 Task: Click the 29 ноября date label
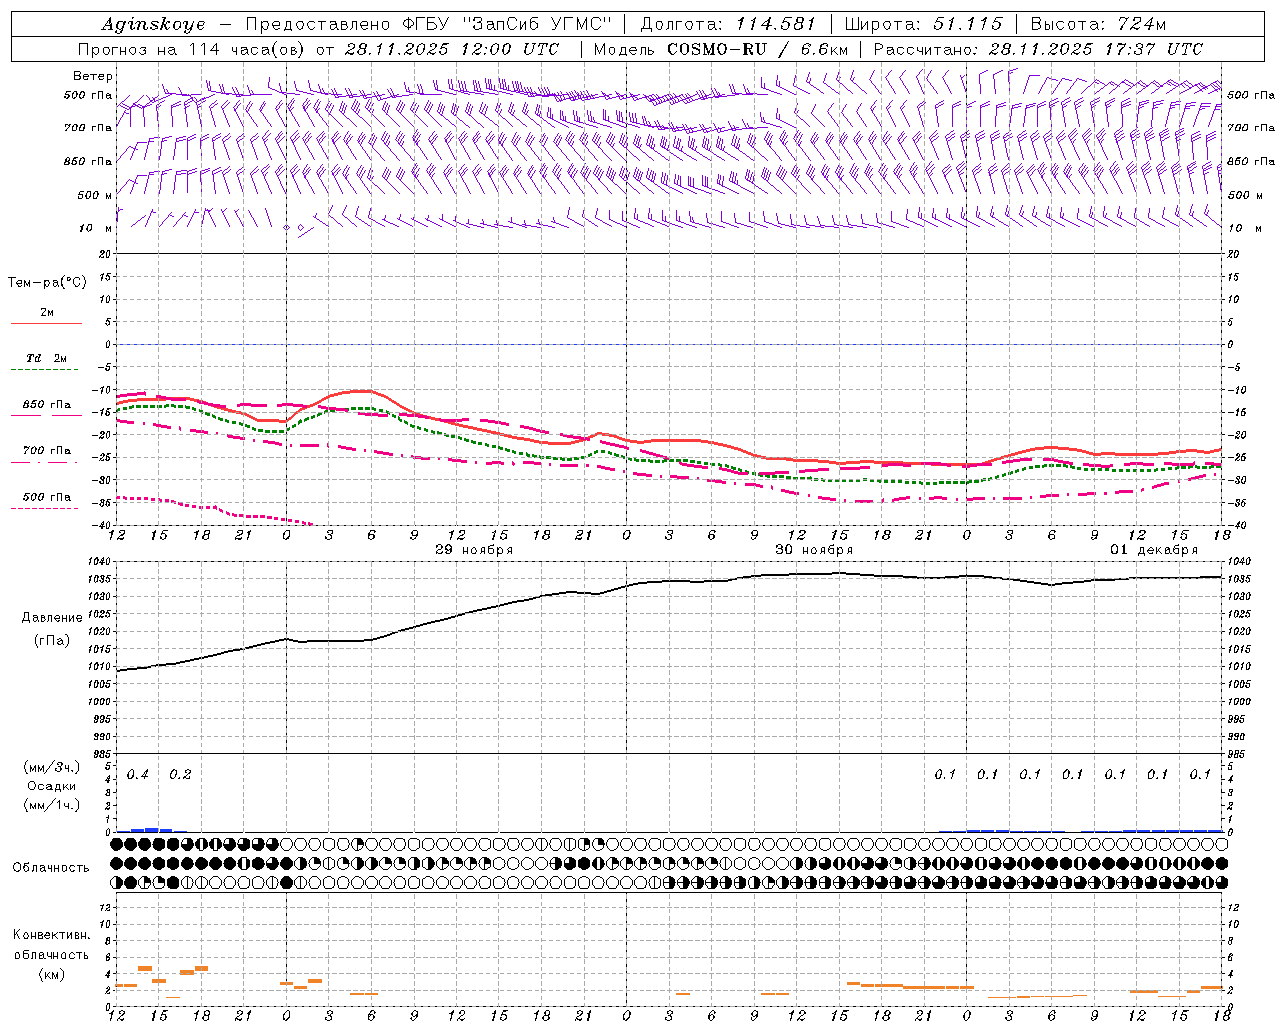tap(474, 550)
